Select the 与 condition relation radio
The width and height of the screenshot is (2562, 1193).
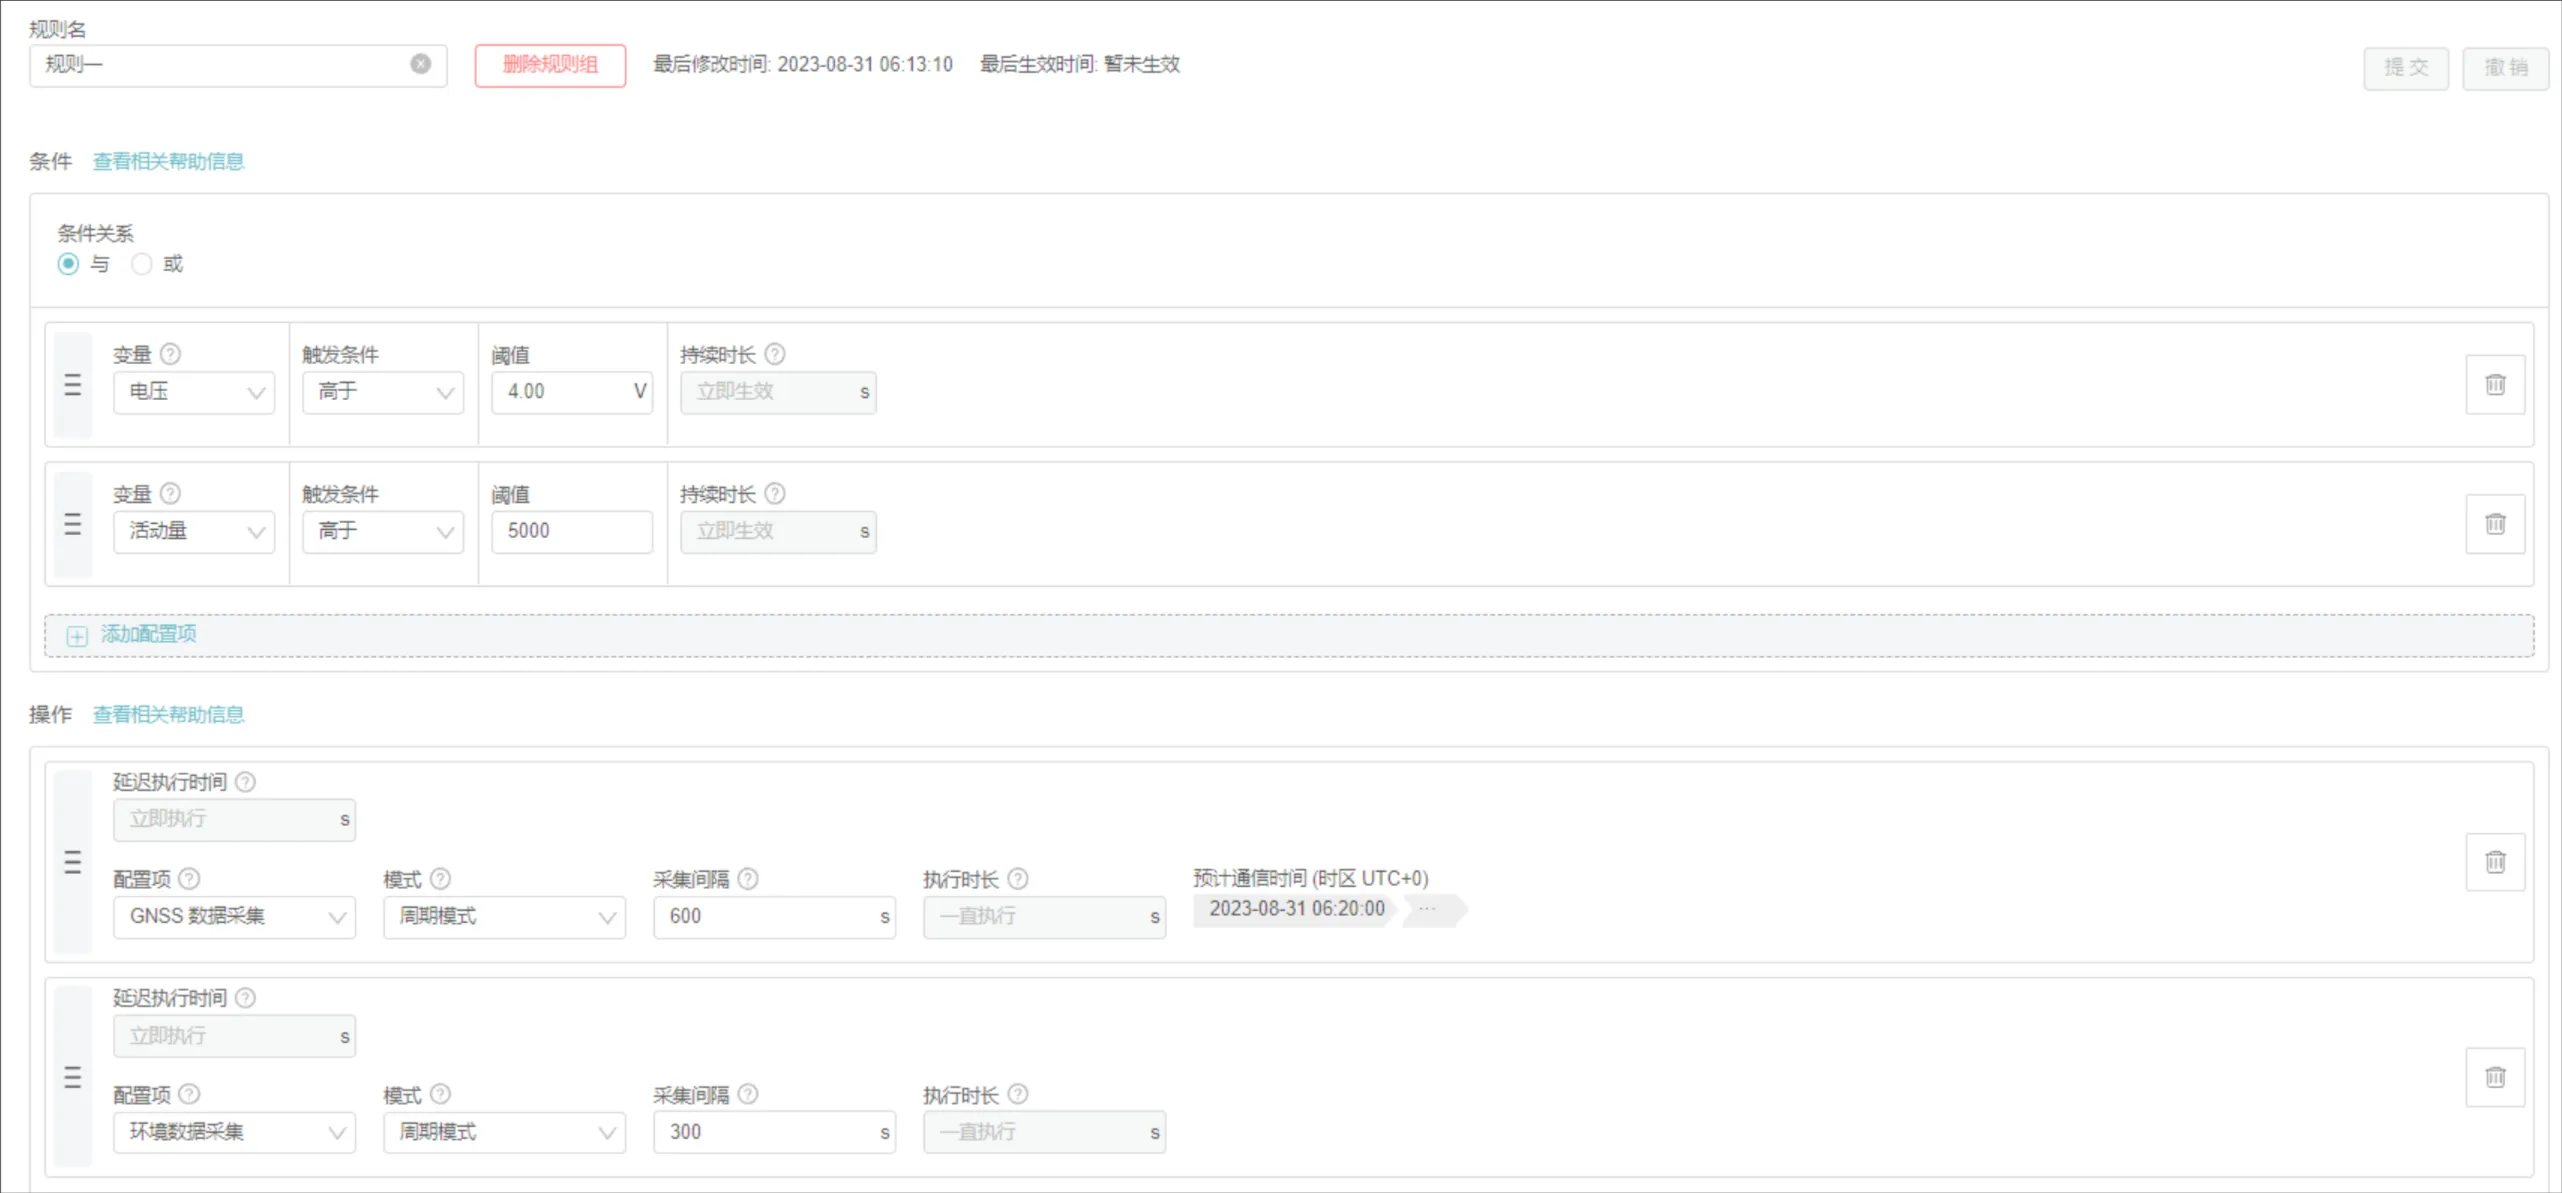click(68, 264)
